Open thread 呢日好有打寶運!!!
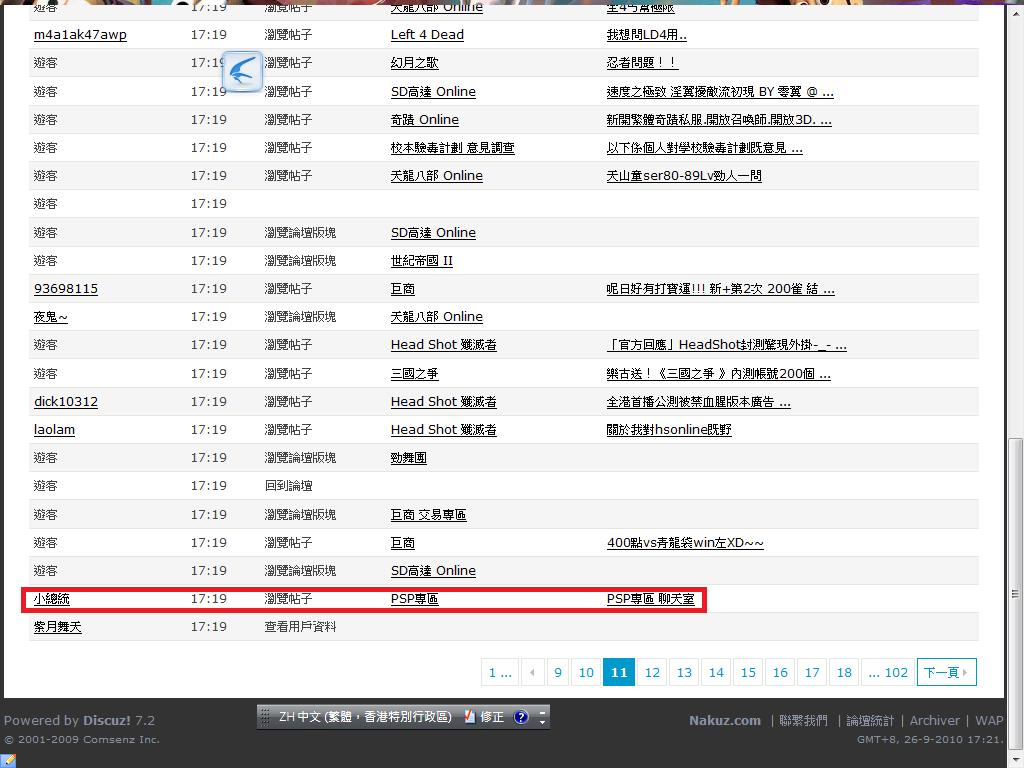Image resolution: width=1024 pixels, height=768 pixels. pyautogui.click(x=720, y=289)
